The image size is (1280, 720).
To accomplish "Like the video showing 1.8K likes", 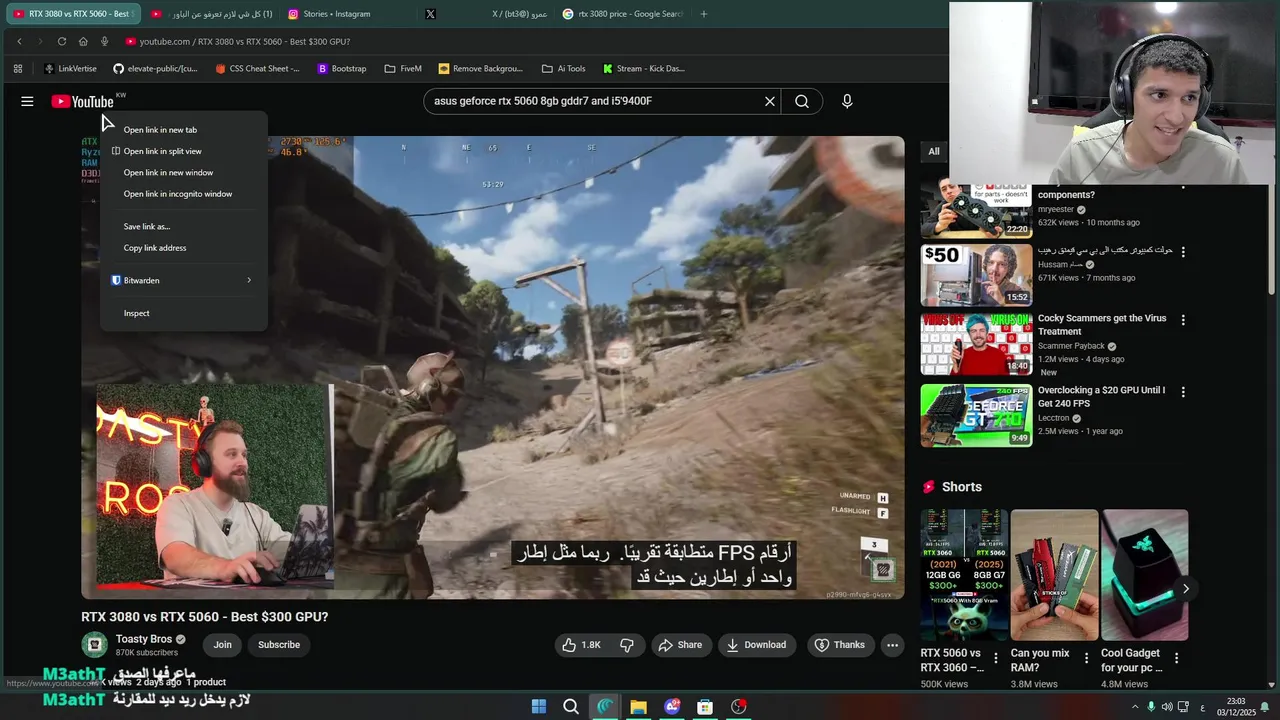I will click(x=581, y=645).
